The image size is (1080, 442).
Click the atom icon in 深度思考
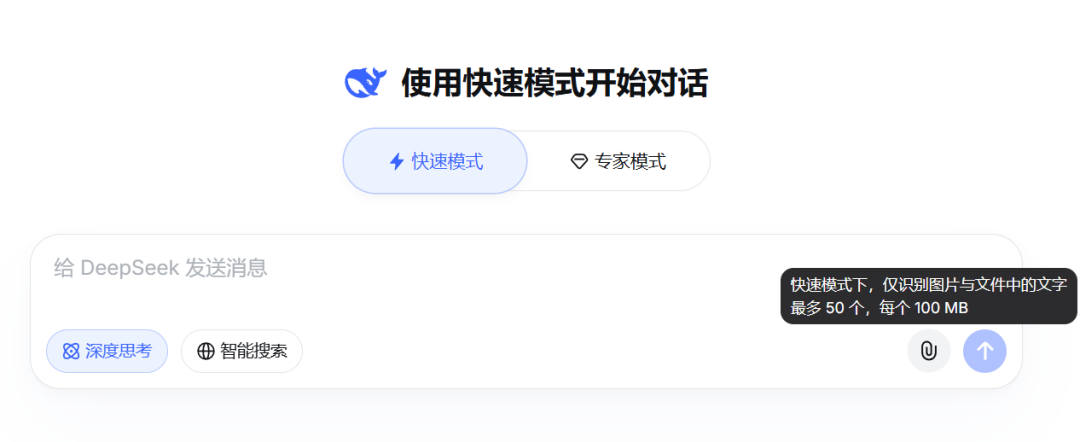coord(71,351)
